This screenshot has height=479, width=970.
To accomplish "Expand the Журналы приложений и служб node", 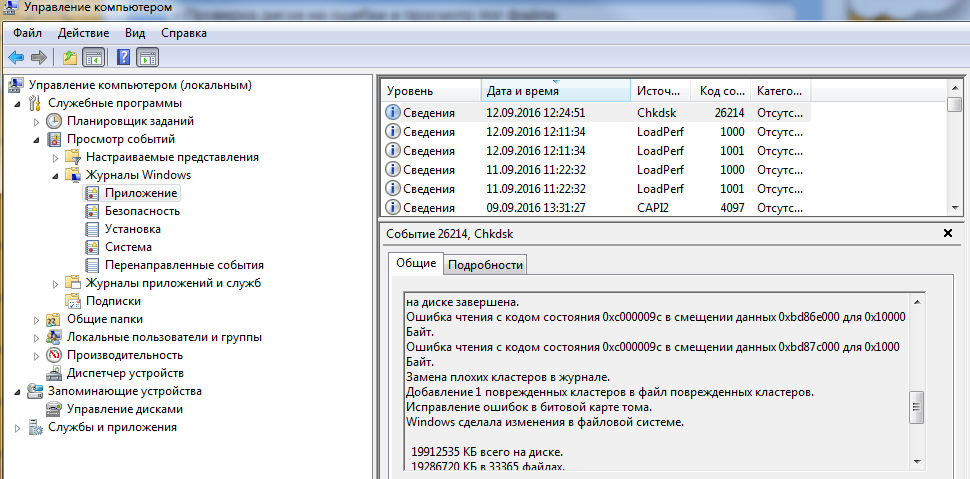I will 56,283.
